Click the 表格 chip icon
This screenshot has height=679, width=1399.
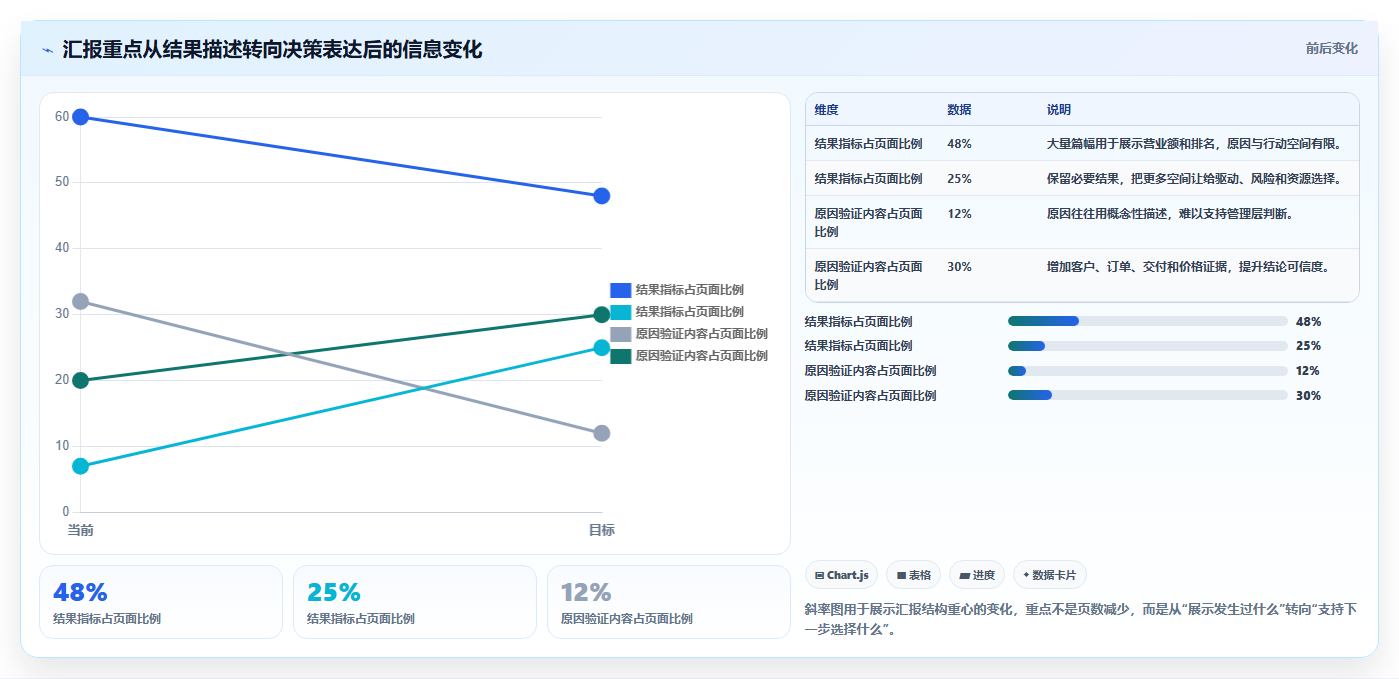[x=901, y=575]
